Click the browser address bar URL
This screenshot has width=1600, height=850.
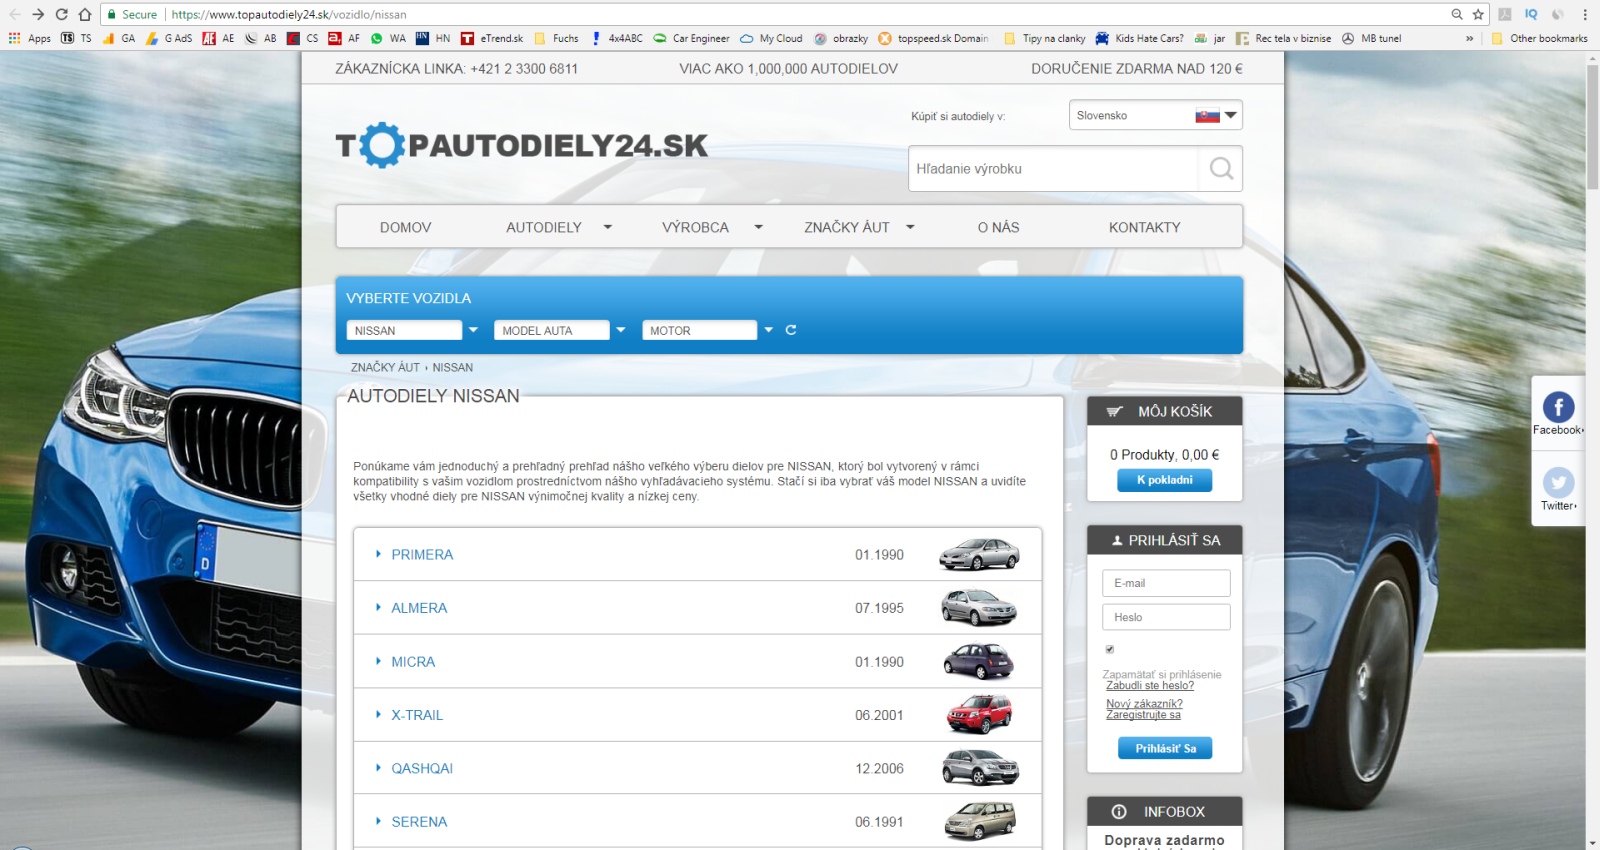289,14
